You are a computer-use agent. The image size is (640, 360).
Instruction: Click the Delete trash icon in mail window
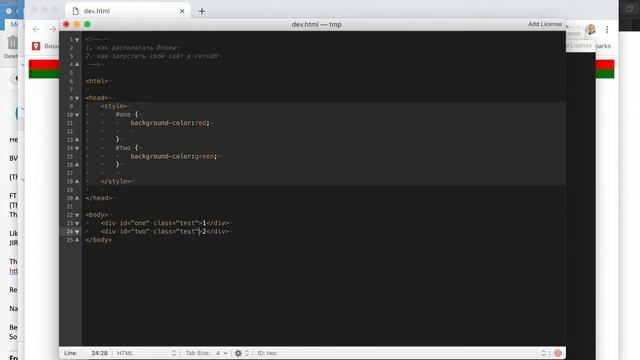click(x=12, y=43)
